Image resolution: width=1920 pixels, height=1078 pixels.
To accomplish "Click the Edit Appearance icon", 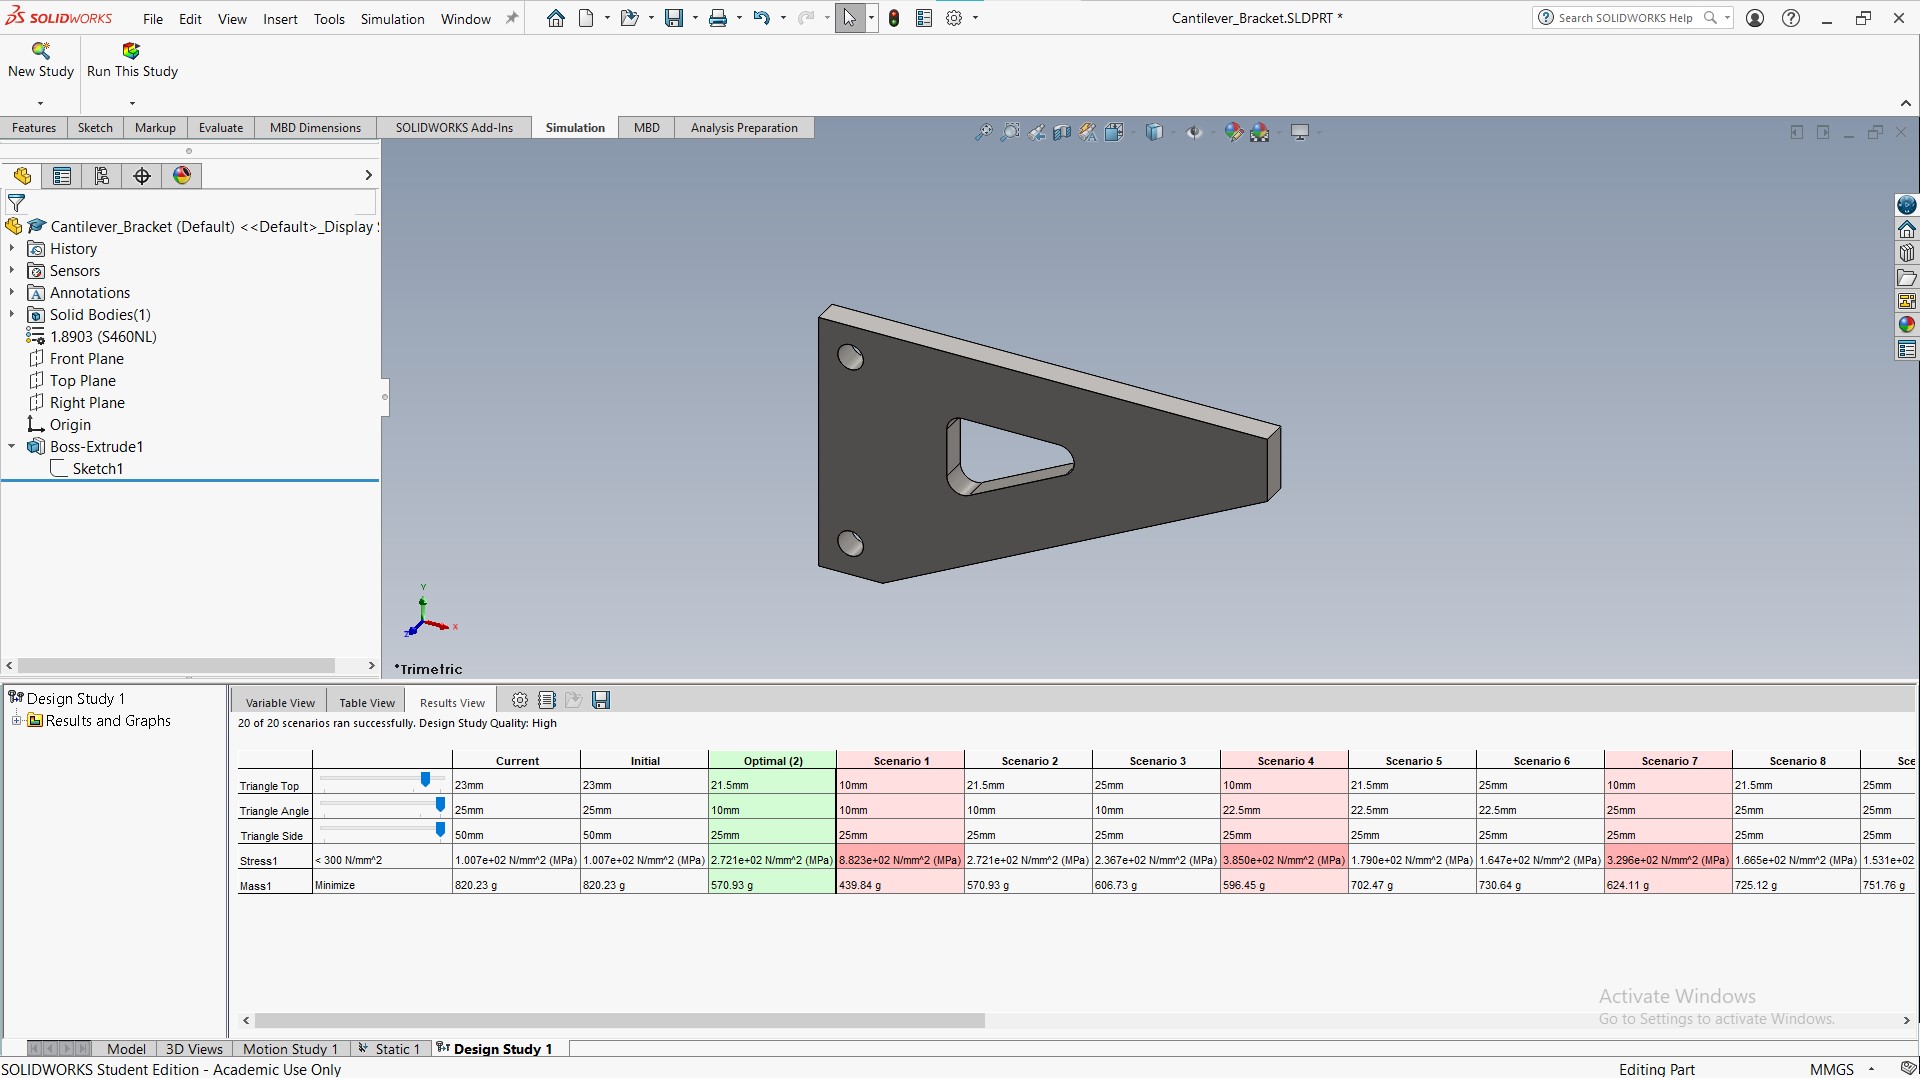I will pyautogui.click(x=1234, y=132).
